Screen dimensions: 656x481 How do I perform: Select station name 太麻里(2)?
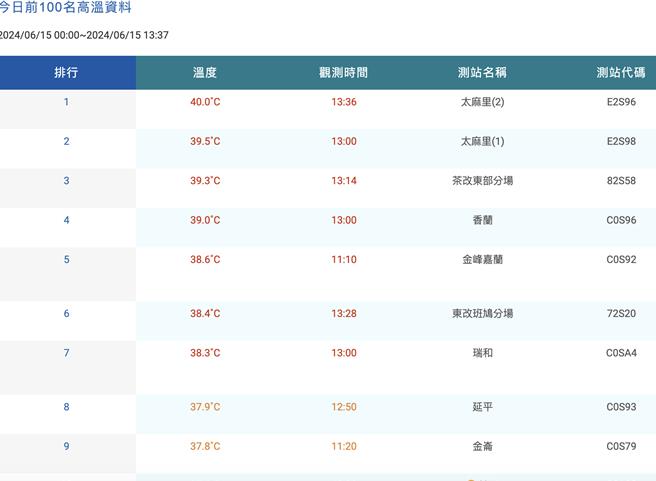click(x=482, y=102)
